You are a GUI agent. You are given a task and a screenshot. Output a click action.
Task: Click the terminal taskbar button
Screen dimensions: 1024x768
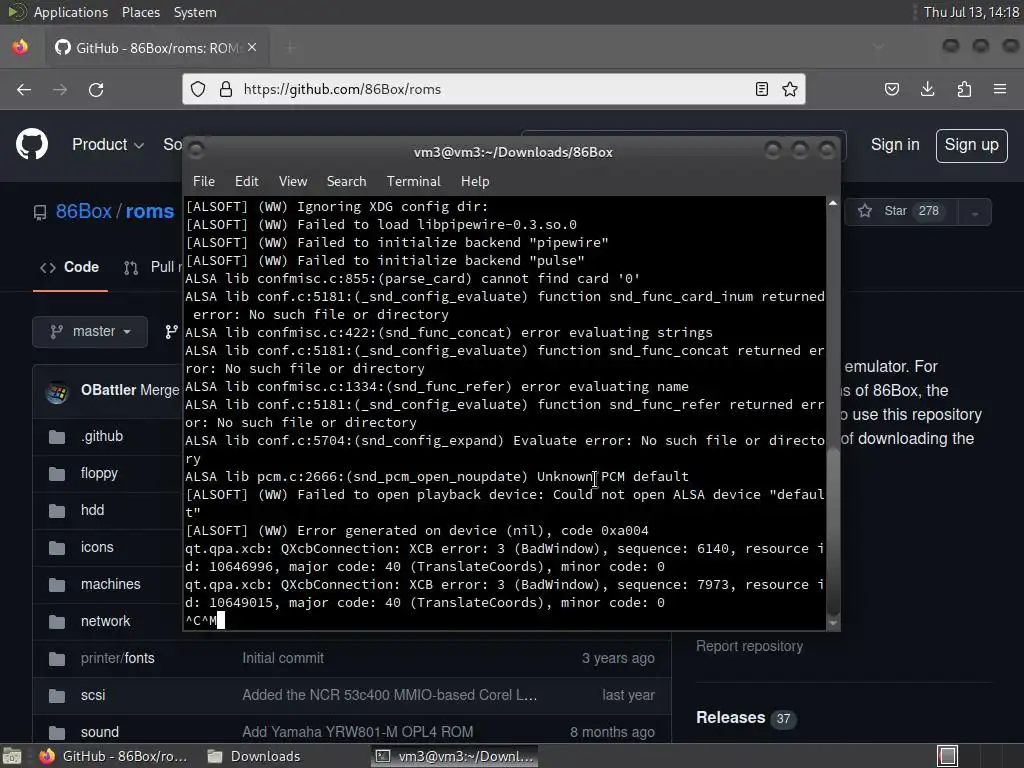(x=455, y=756)
